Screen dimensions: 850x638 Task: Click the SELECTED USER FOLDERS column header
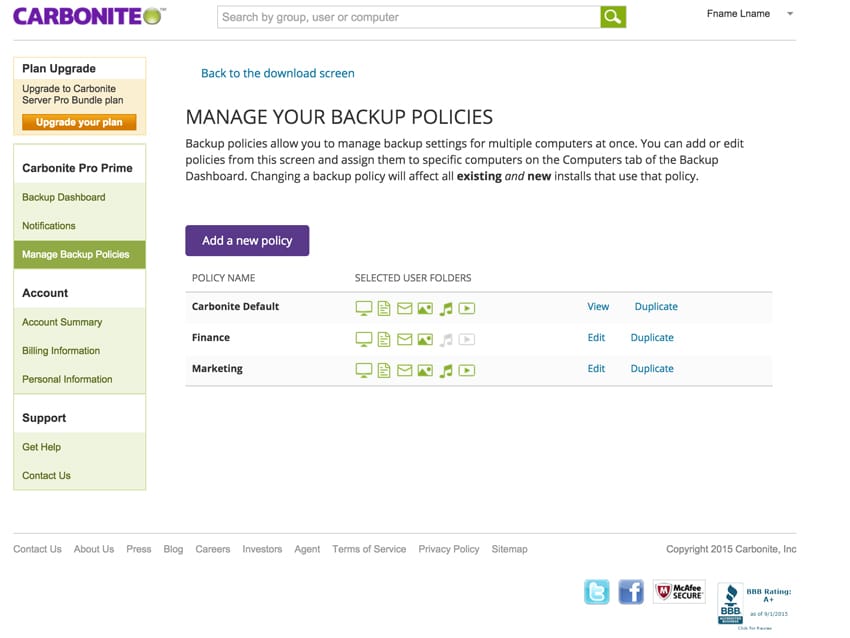[413, 278]
